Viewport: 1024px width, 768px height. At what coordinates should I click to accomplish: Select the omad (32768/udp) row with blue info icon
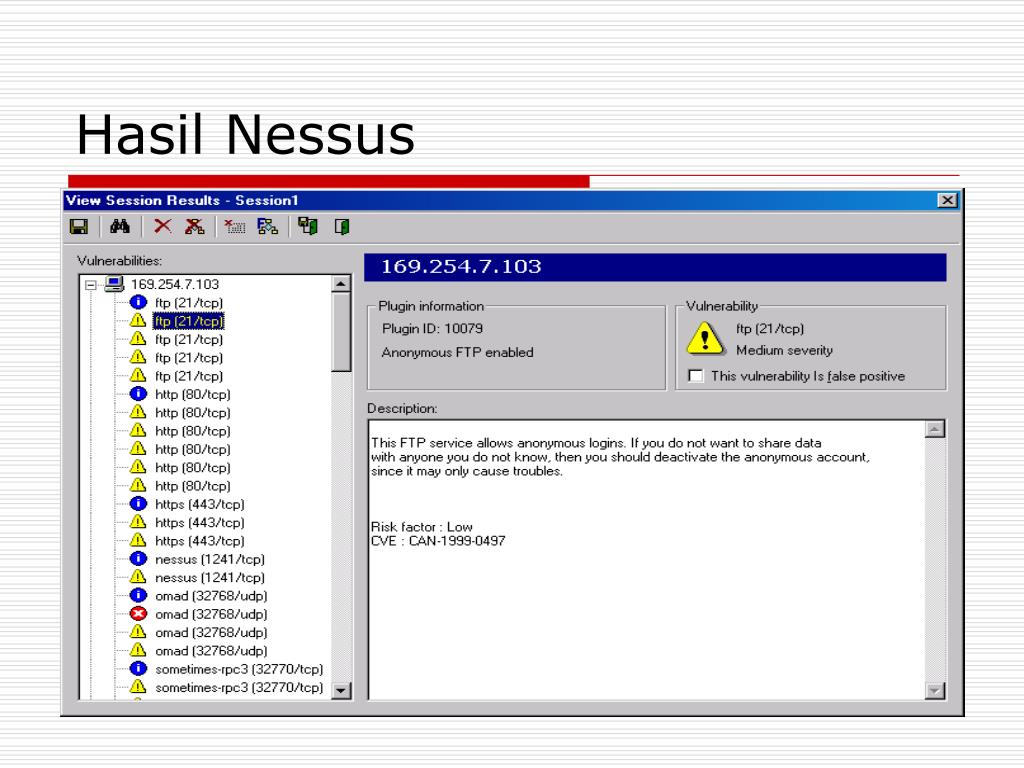211,596
